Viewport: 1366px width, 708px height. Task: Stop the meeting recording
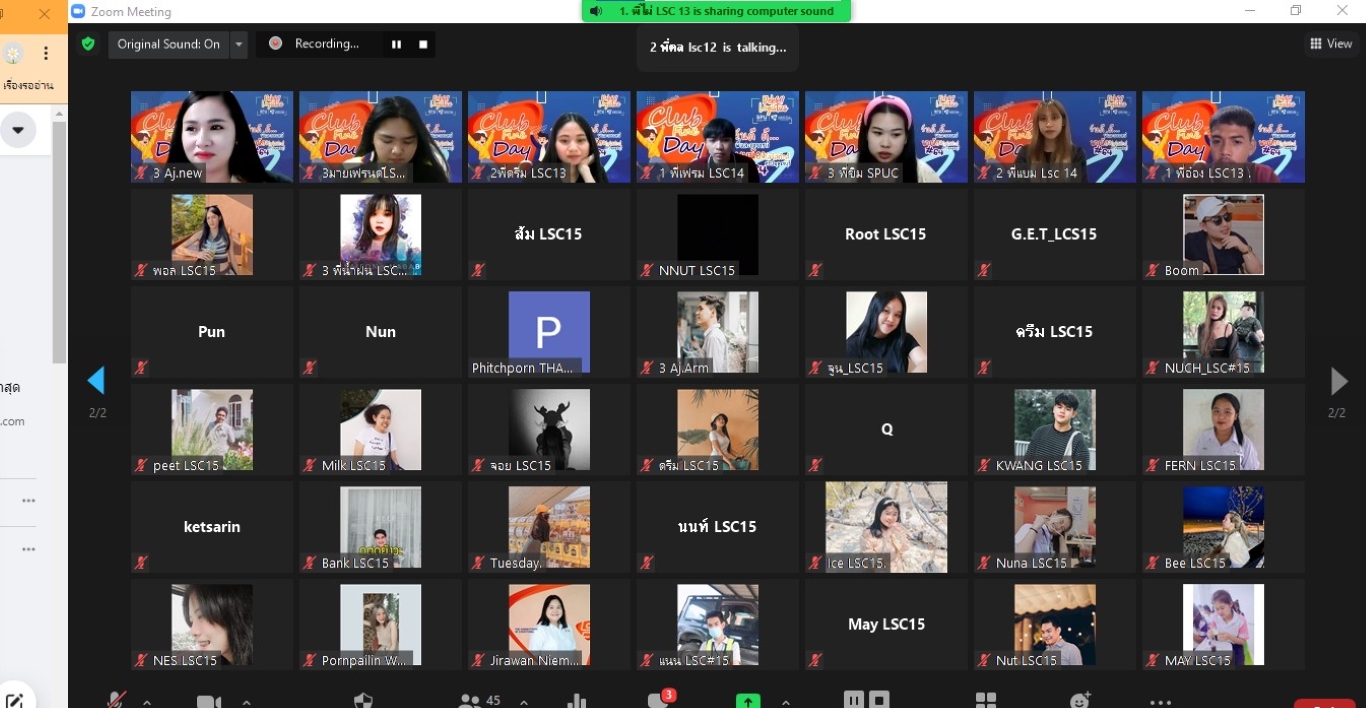point(423,44)
